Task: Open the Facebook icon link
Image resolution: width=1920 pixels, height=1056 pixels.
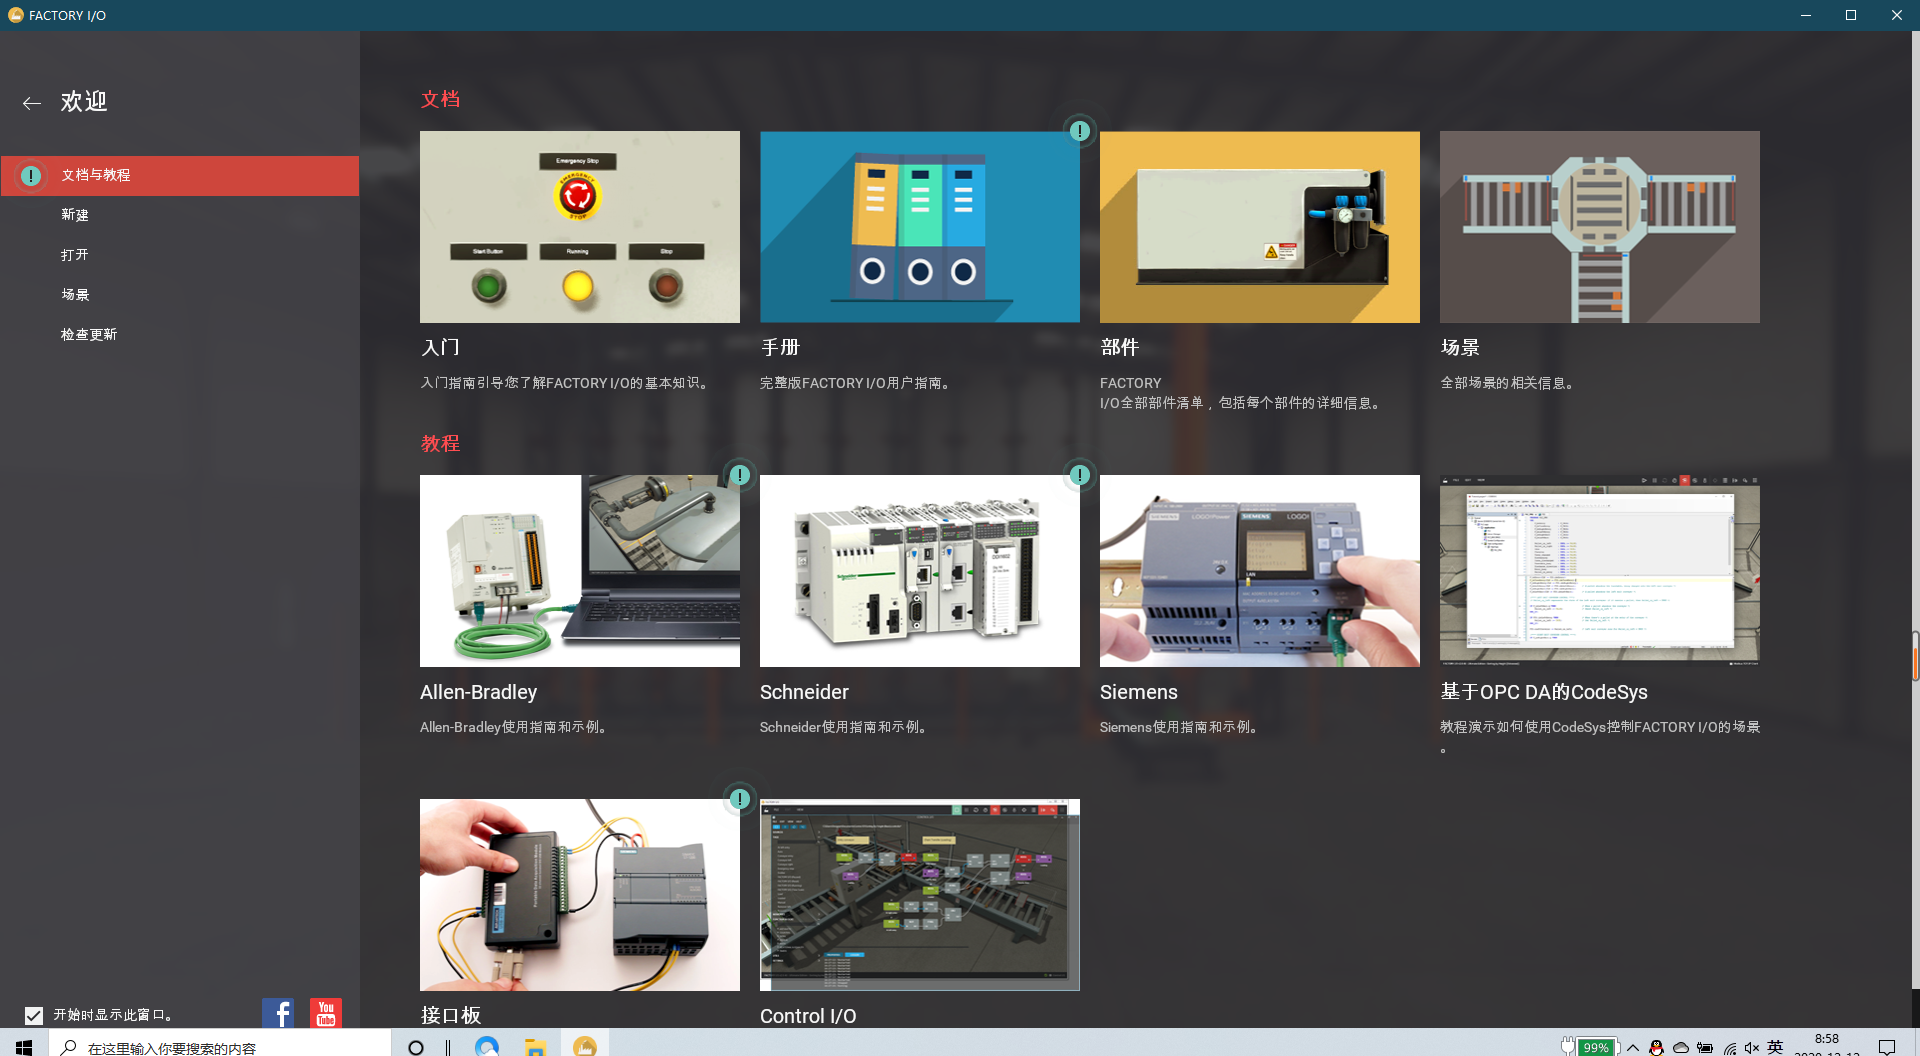Action: [x=278, y=1013]
